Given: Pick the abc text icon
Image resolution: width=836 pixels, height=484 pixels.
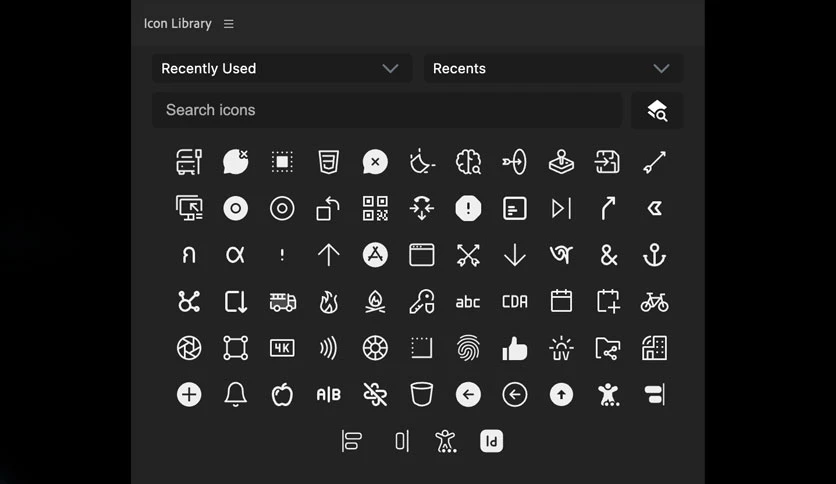Looking at the screenshot, I should (468, 302).
